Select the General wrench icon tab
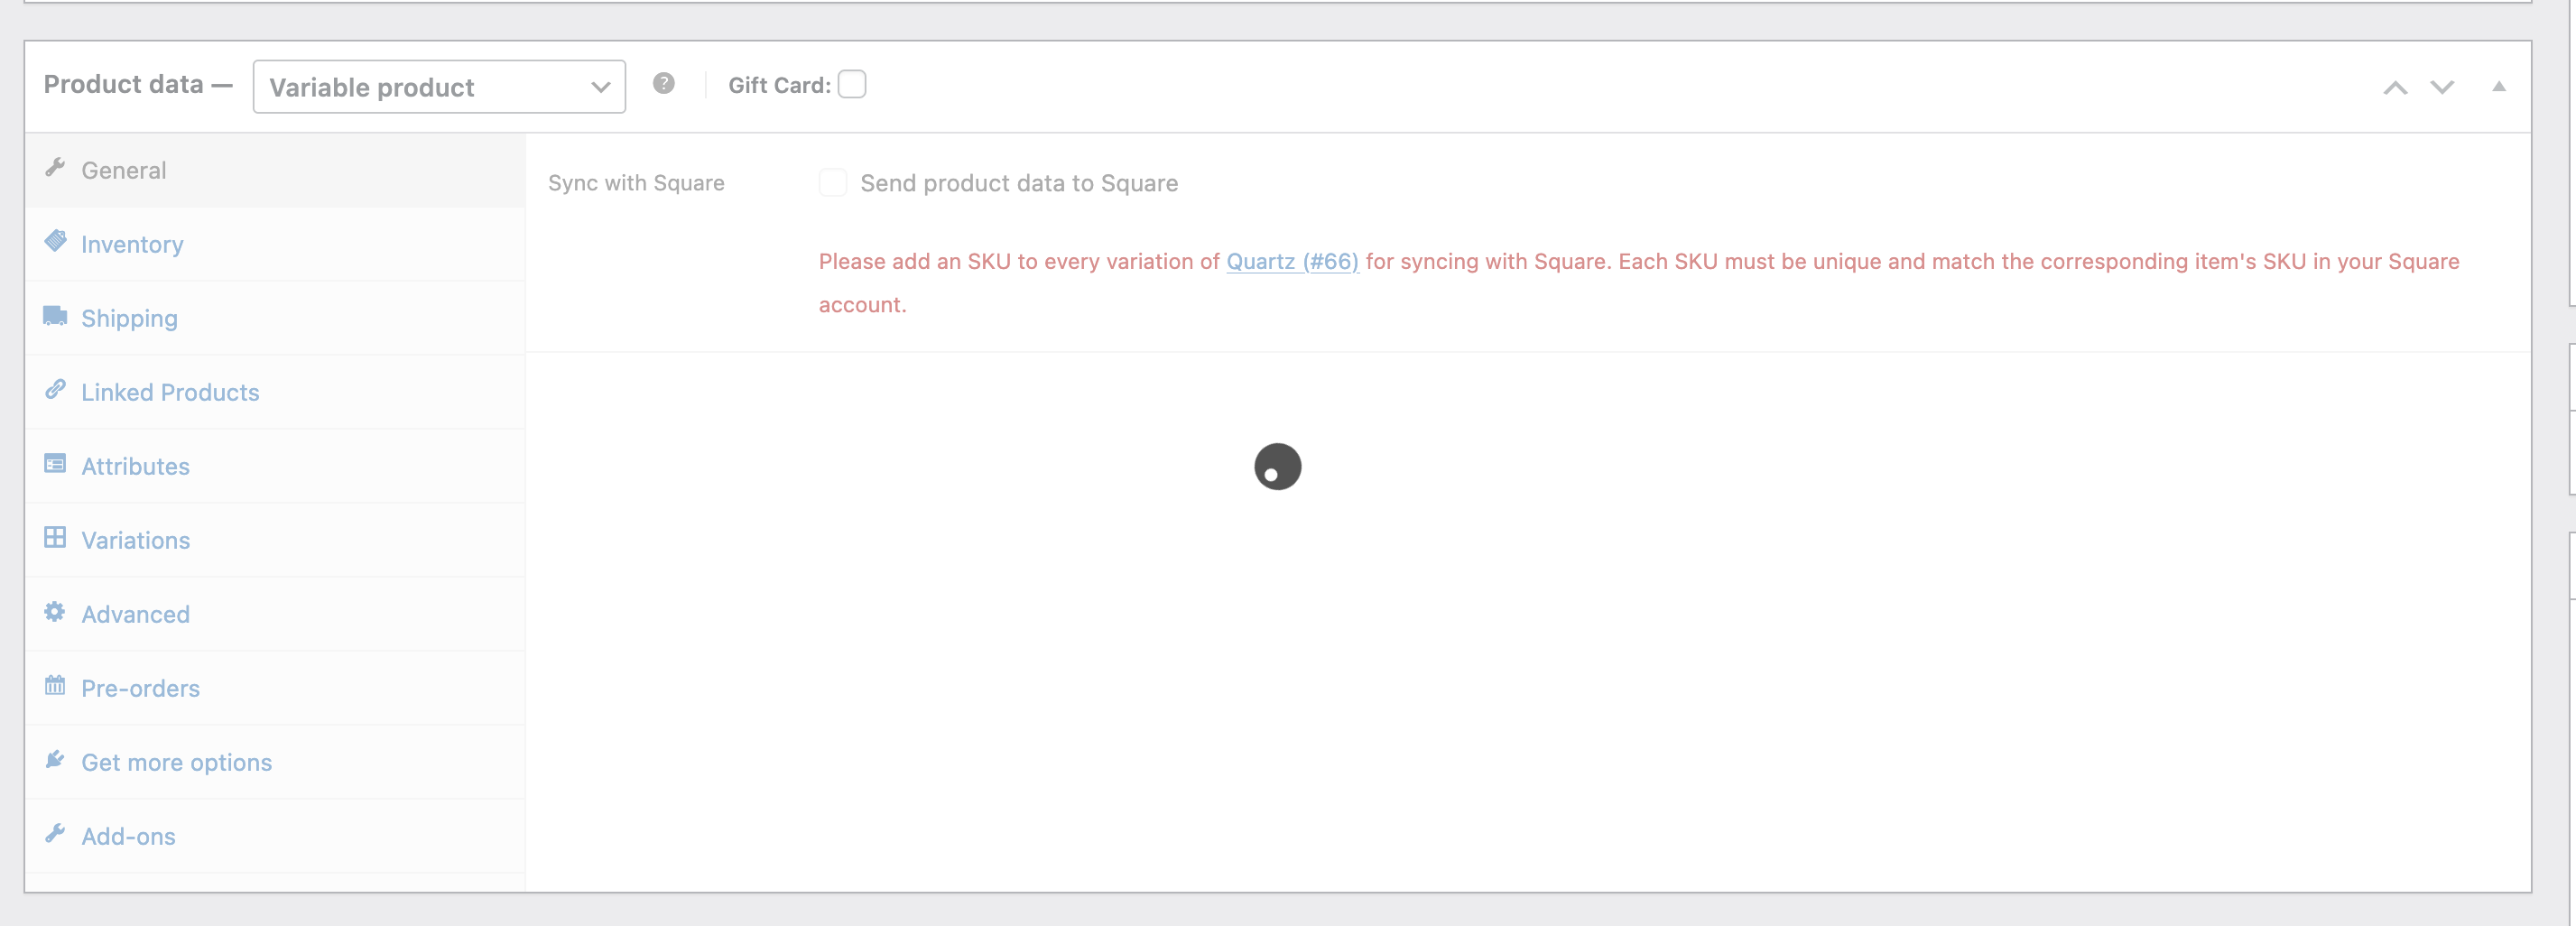2576x926 pixels. pyautogui.click(x=56, y=167)
